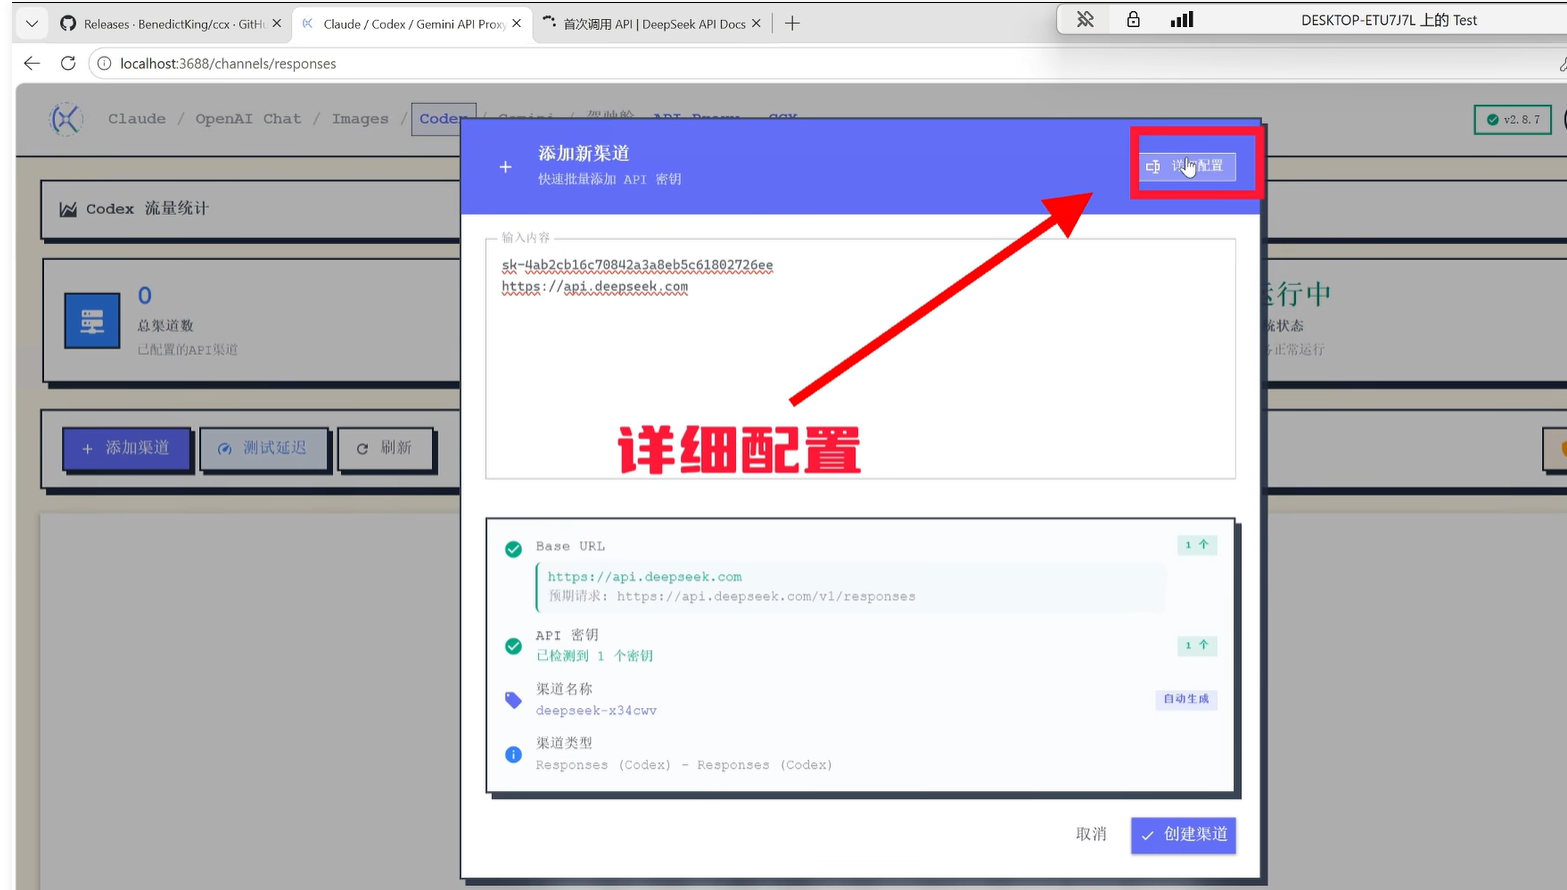Check the connection signal bars icon
This screenshot has width=1567, height=890.
(1182, 19)
